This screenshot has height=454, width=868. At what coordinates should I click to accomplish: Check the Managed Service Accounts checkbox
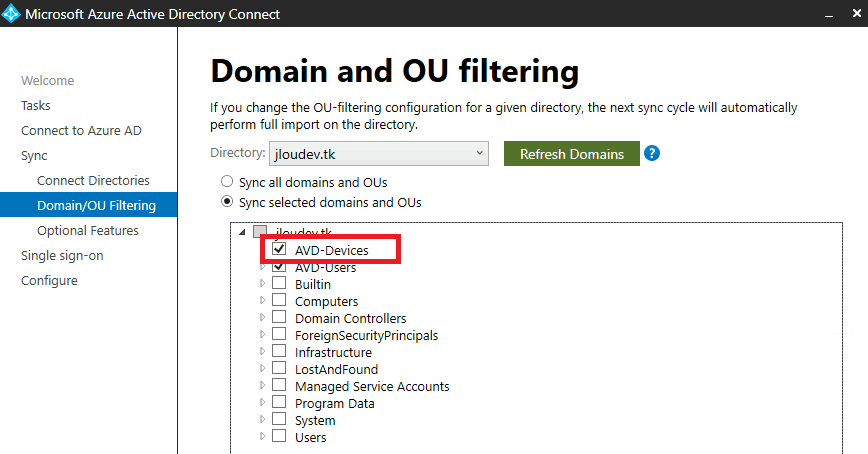pyautogui.click(x=279, y=385)
